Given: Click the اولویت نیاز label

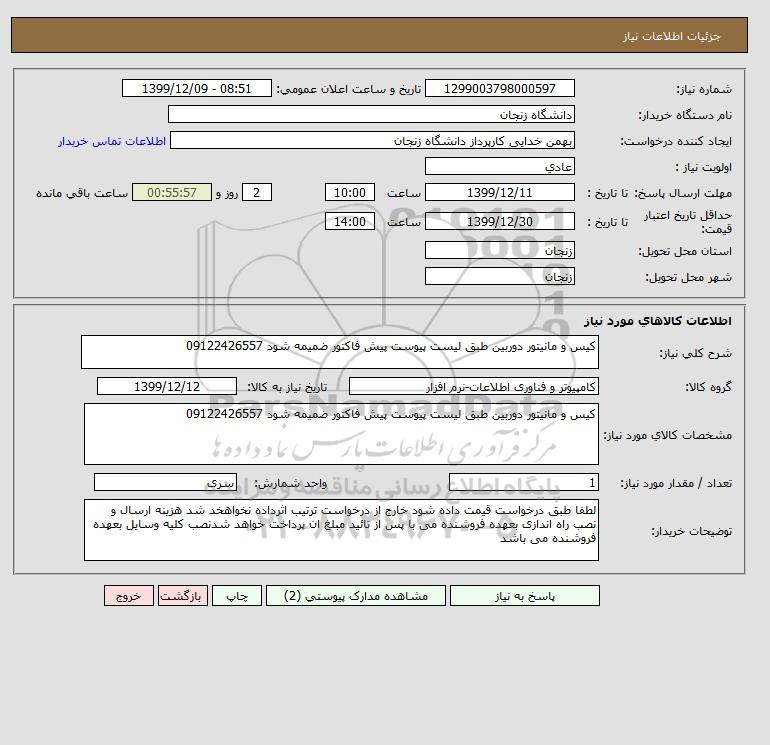Looking at the screenshot, I should [x=704, y=167].
